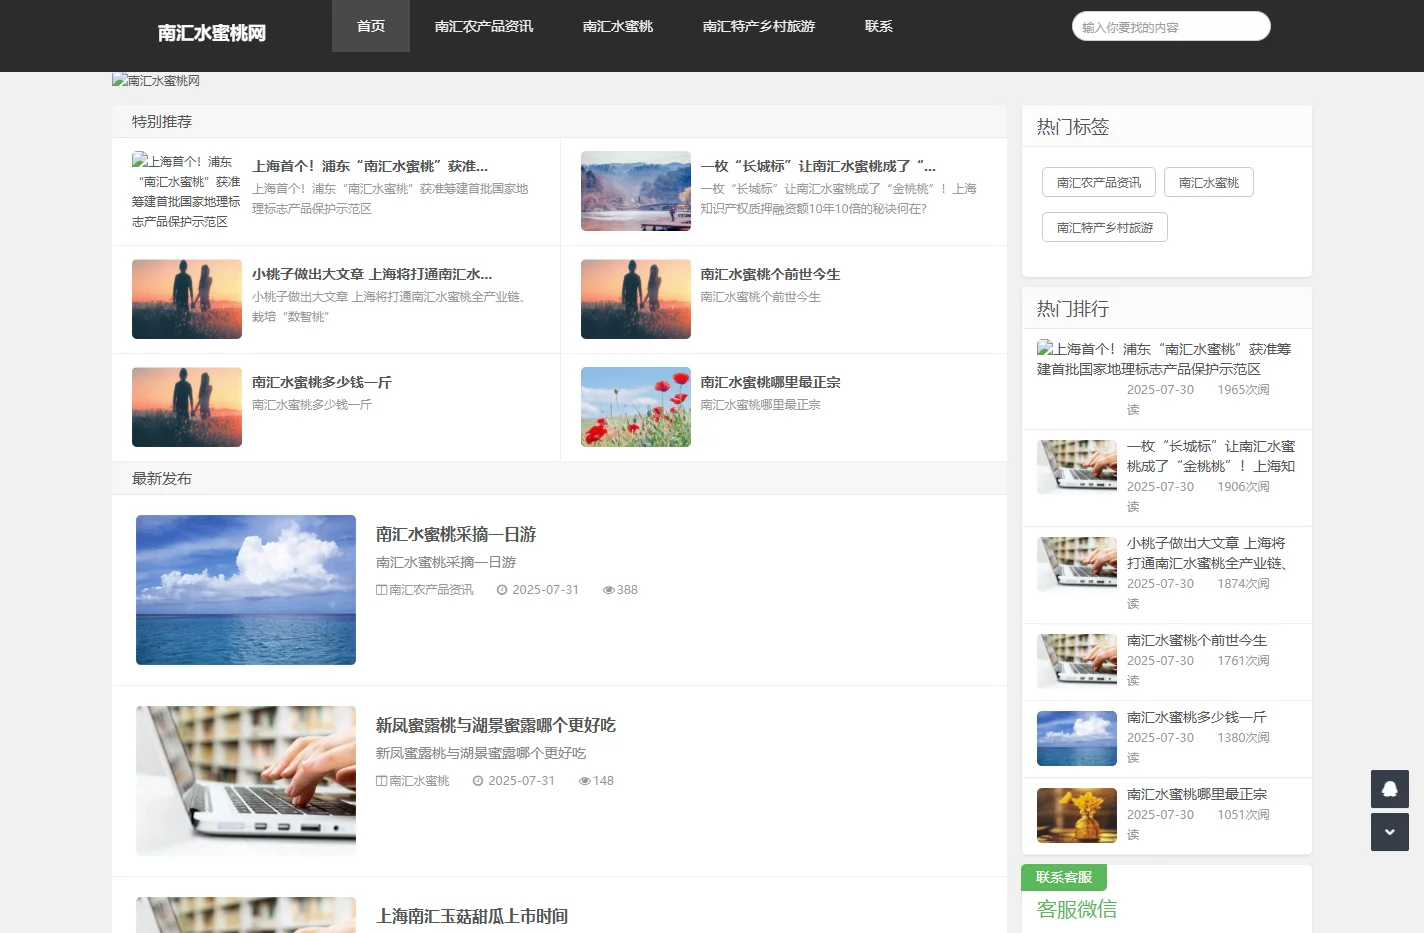Image resolution: width=1424 pixels, height=933 pixels.
Task: Open ranked article 小桃子做出大文章 上海将
Action: (x=1207, y=553)
